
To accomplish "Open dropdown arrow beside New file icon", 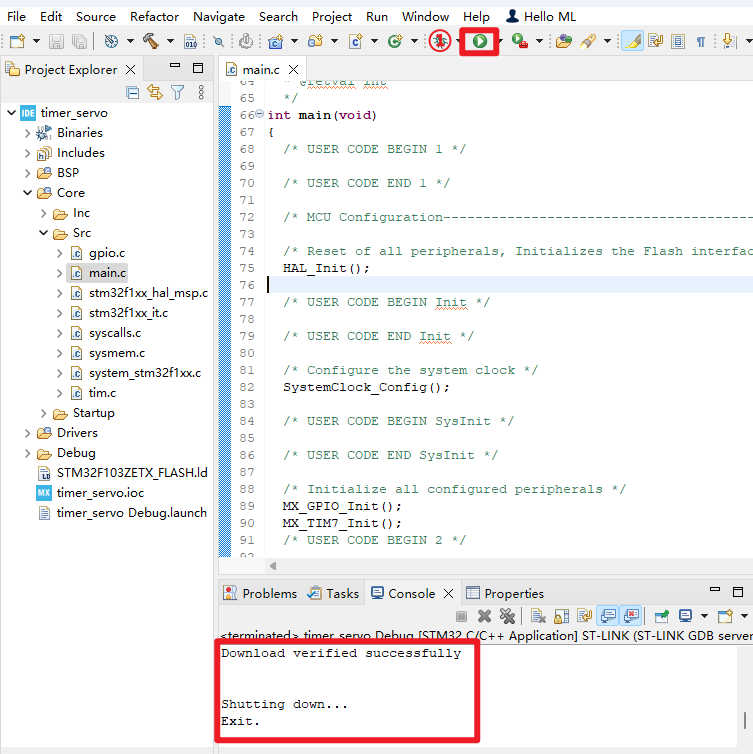I will point(36,41).
